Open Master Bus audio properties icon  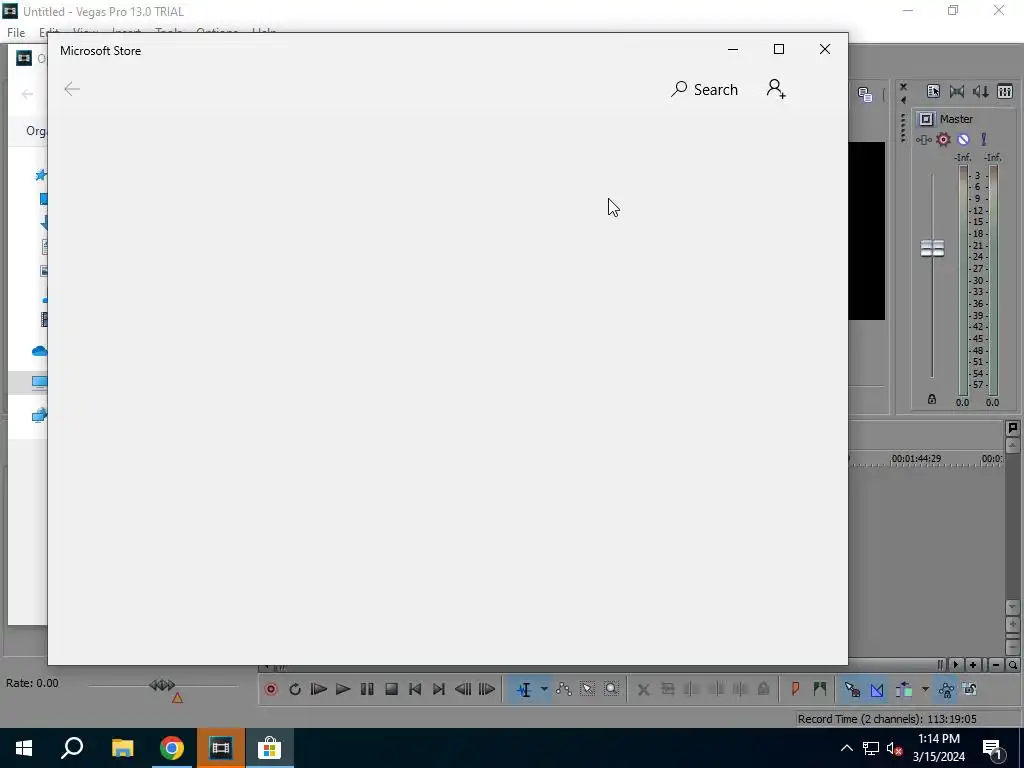933,91
